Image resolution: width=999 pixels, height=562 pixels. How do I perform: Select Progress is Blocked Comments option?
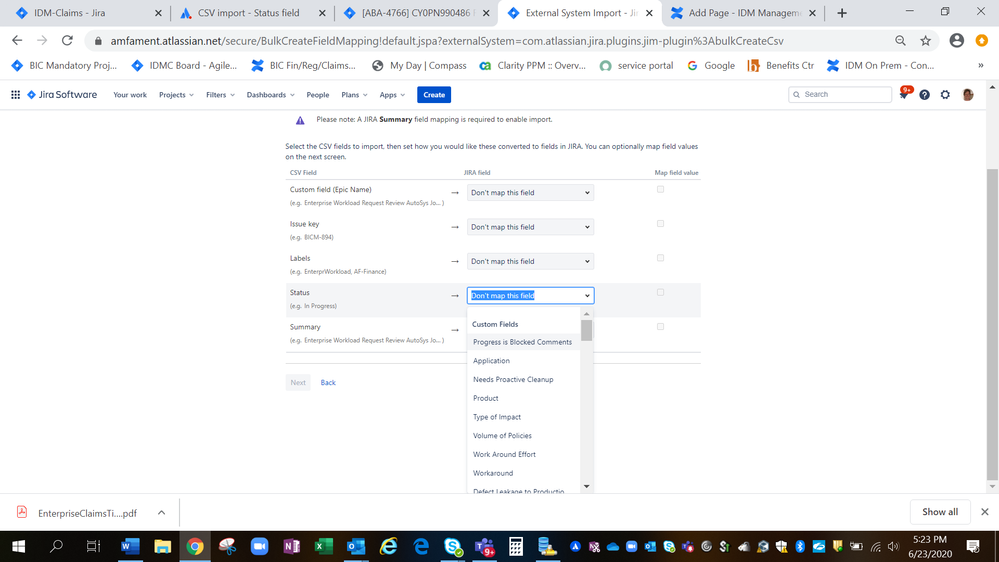(x=524, y=342)
